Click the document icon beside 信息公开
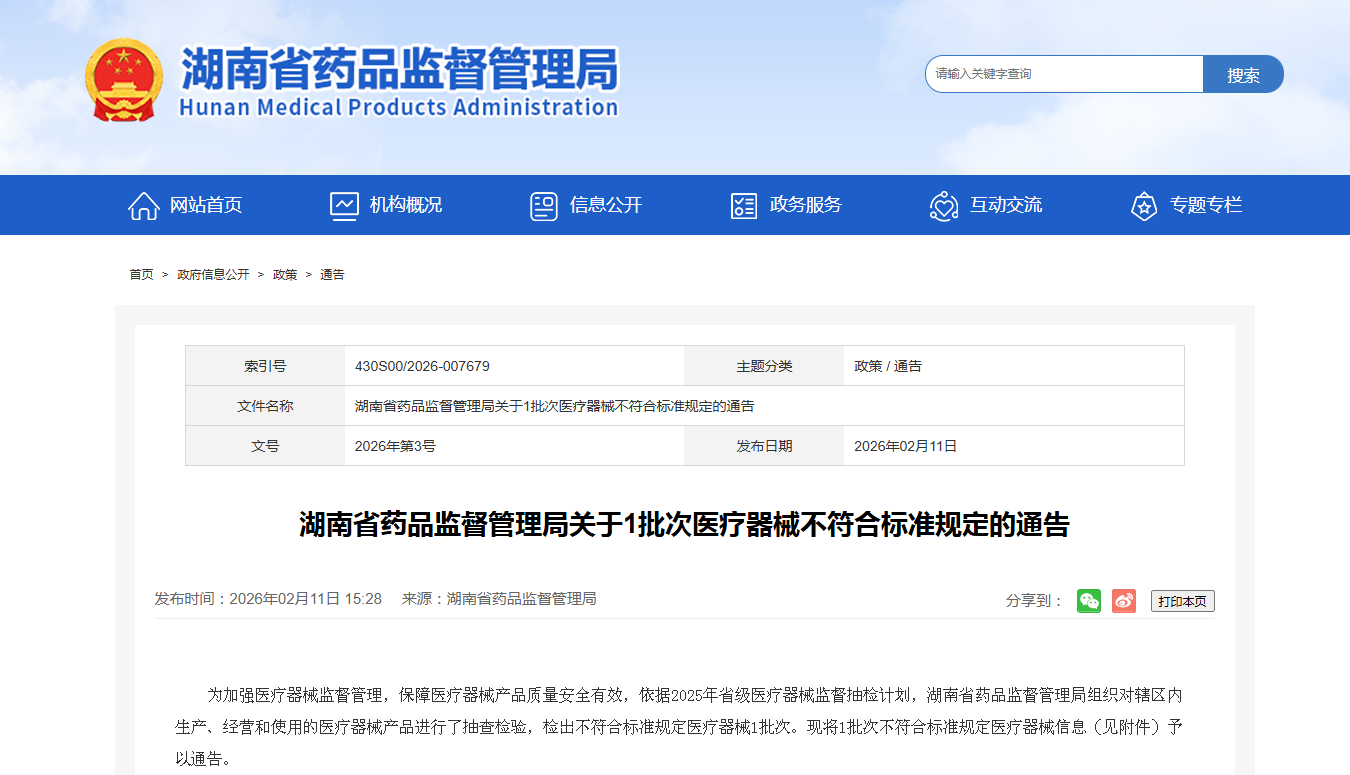 [543, 206]
